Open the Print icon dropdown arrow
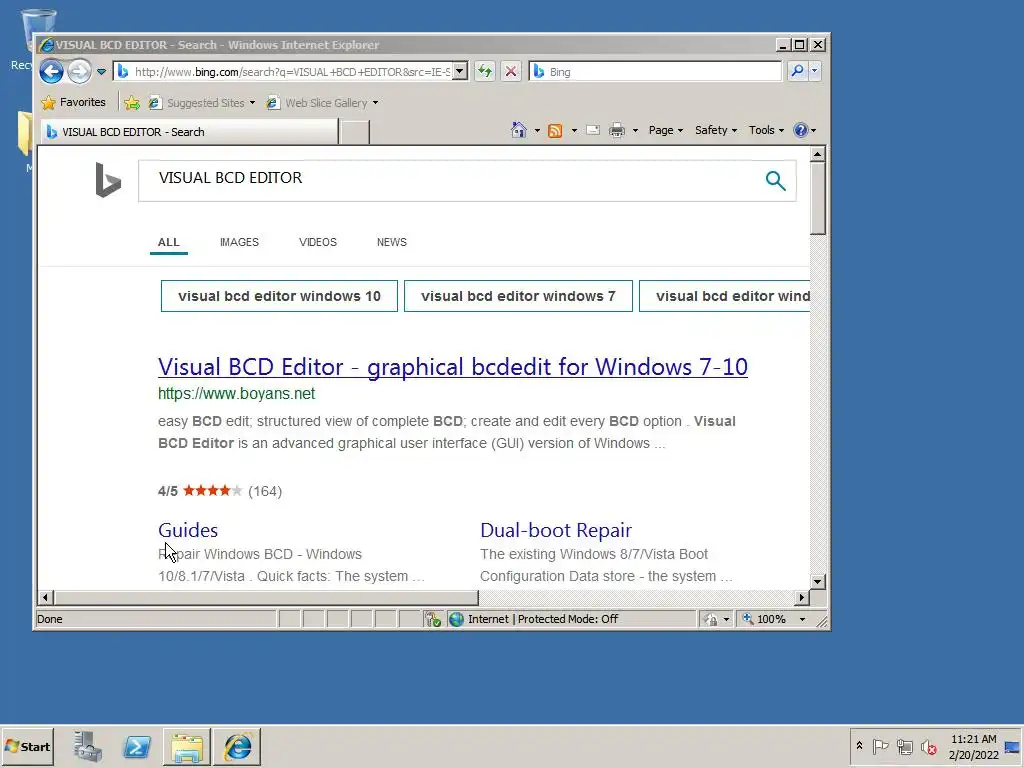The image size is (1024, 768). [635, 131]
